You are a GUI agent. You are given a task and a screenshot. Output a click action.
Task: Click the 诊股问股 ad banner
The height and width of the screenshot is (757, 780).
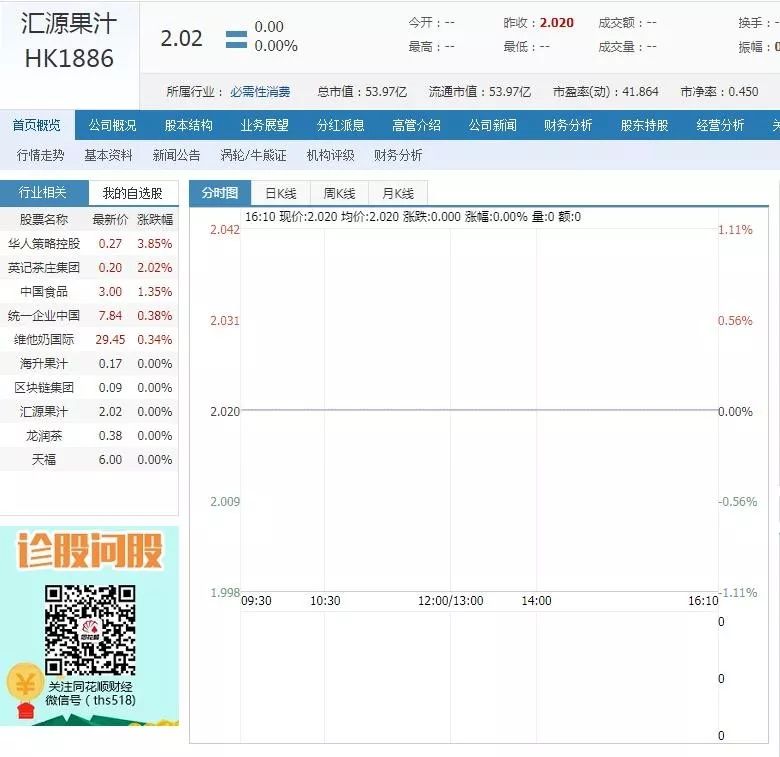tap(89, 626)
